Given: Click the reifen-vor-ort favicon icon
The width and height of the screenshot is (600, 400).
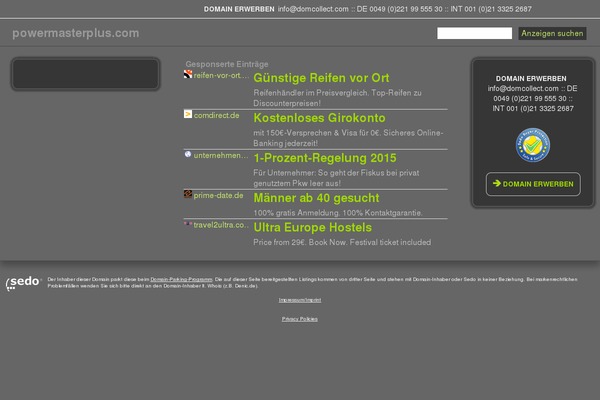Looking at the screenshot, I should (188, 74).
